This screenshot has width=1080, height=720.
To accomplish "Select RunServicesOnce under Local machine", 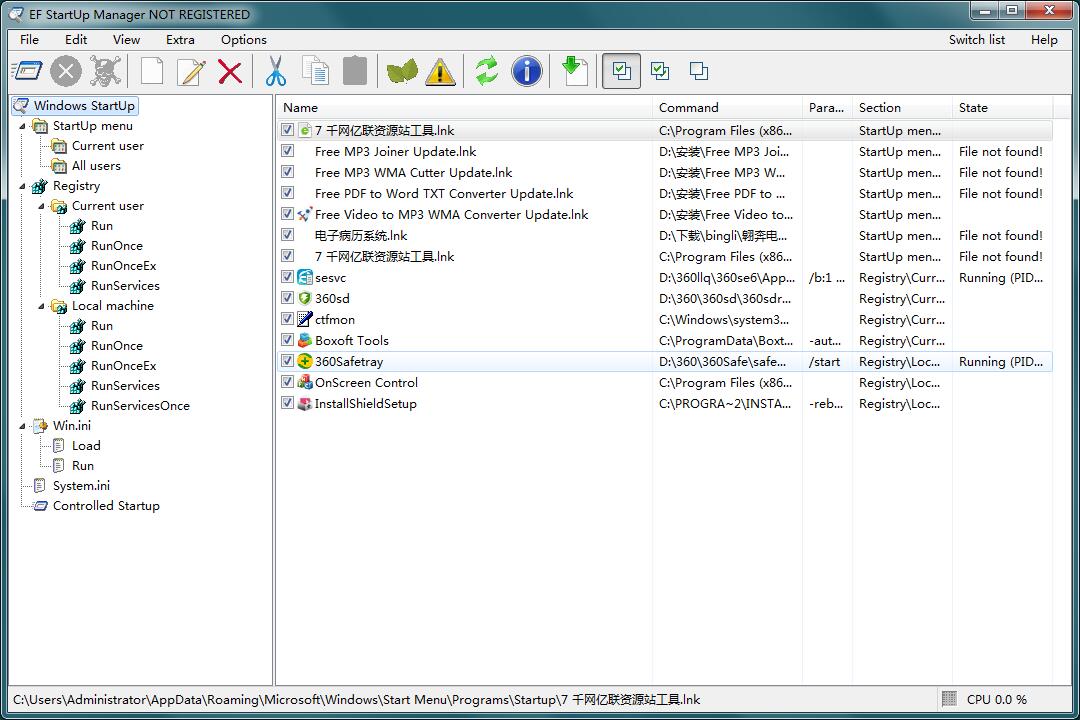I will pos(141,406).
